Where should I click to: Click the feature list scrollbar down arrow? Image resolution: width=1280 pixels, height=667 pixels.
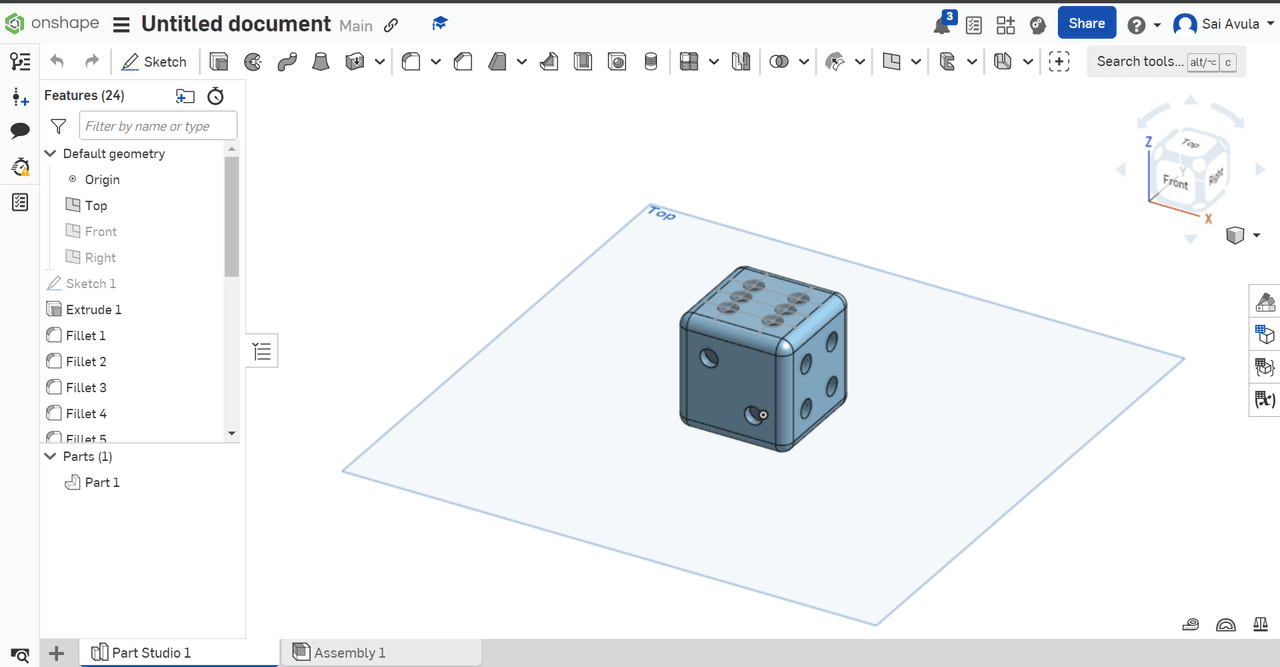[x=232, y=434]
